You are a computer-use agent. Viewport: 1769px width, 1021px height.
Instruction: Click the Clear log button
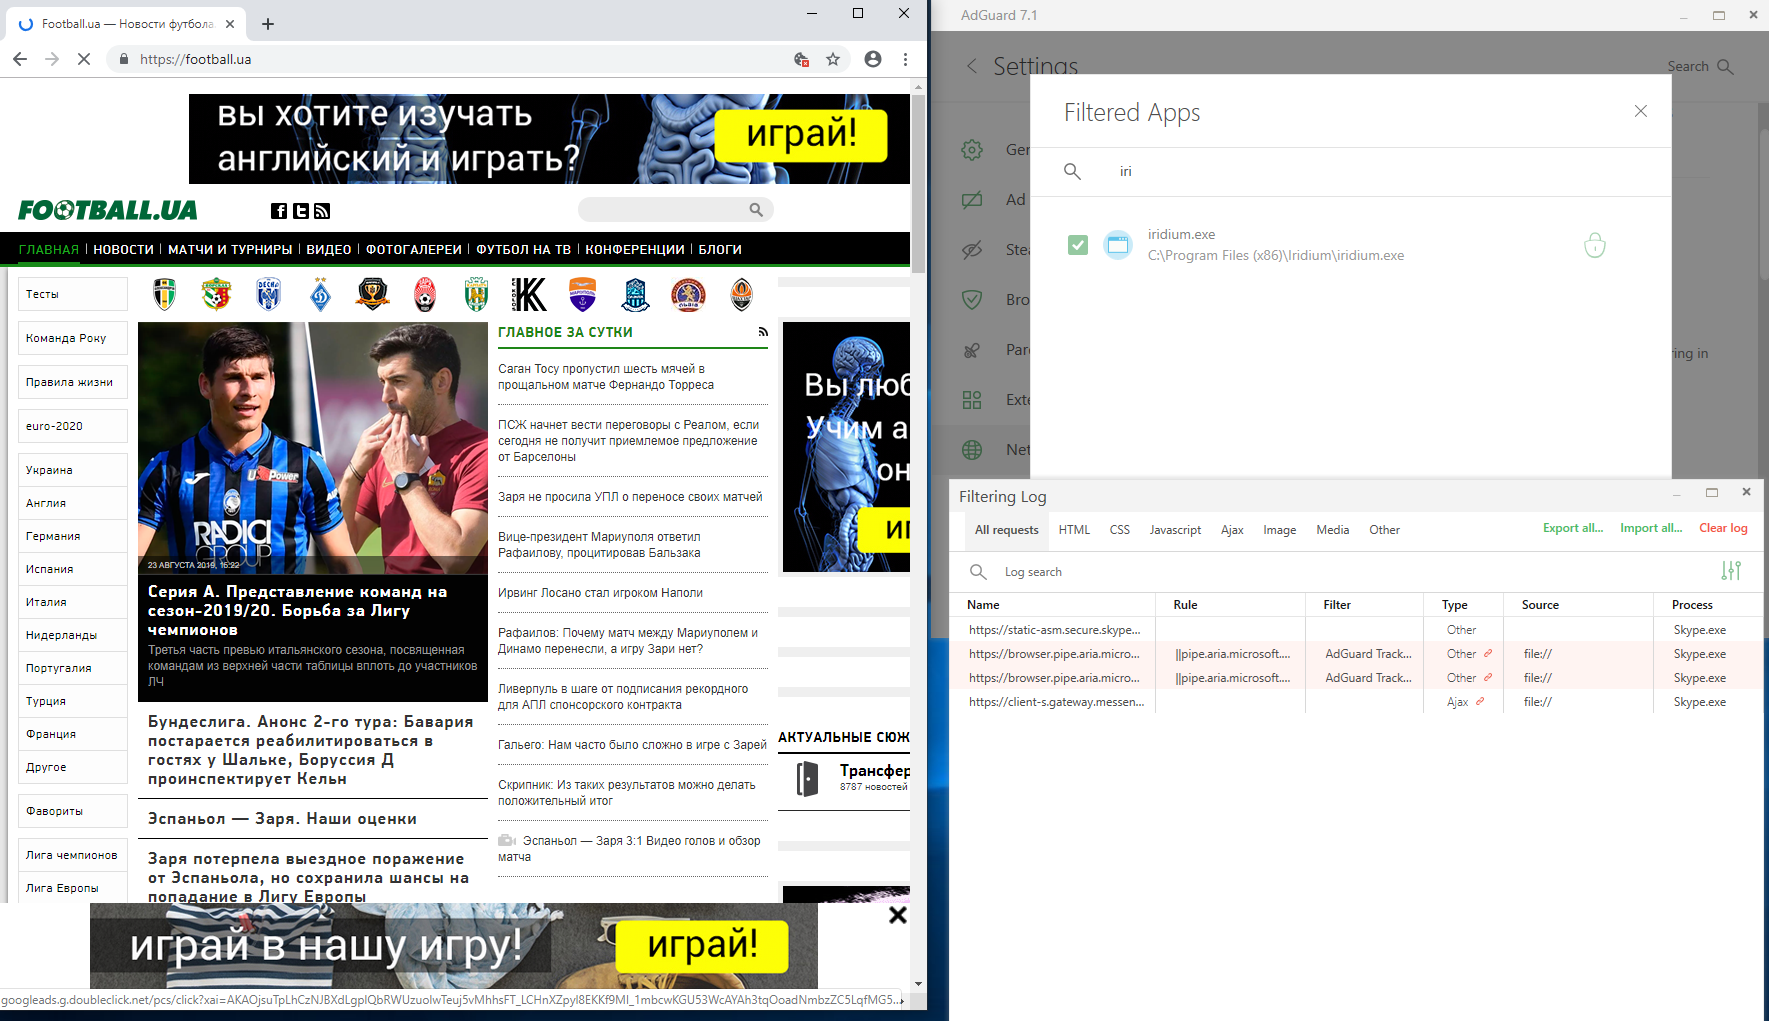(x=1723, y=528)
